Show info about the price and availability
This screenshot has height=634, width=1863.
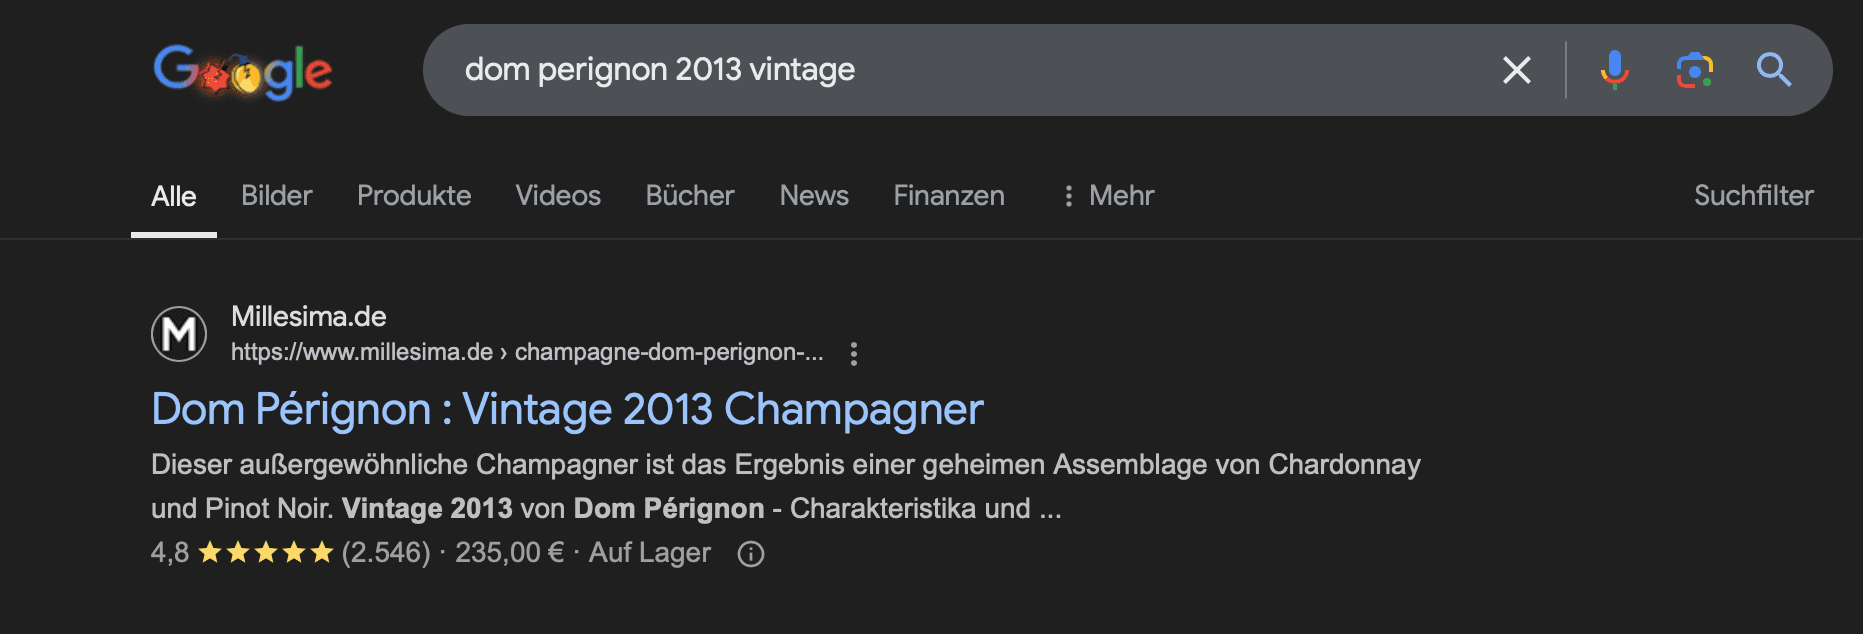751,553
